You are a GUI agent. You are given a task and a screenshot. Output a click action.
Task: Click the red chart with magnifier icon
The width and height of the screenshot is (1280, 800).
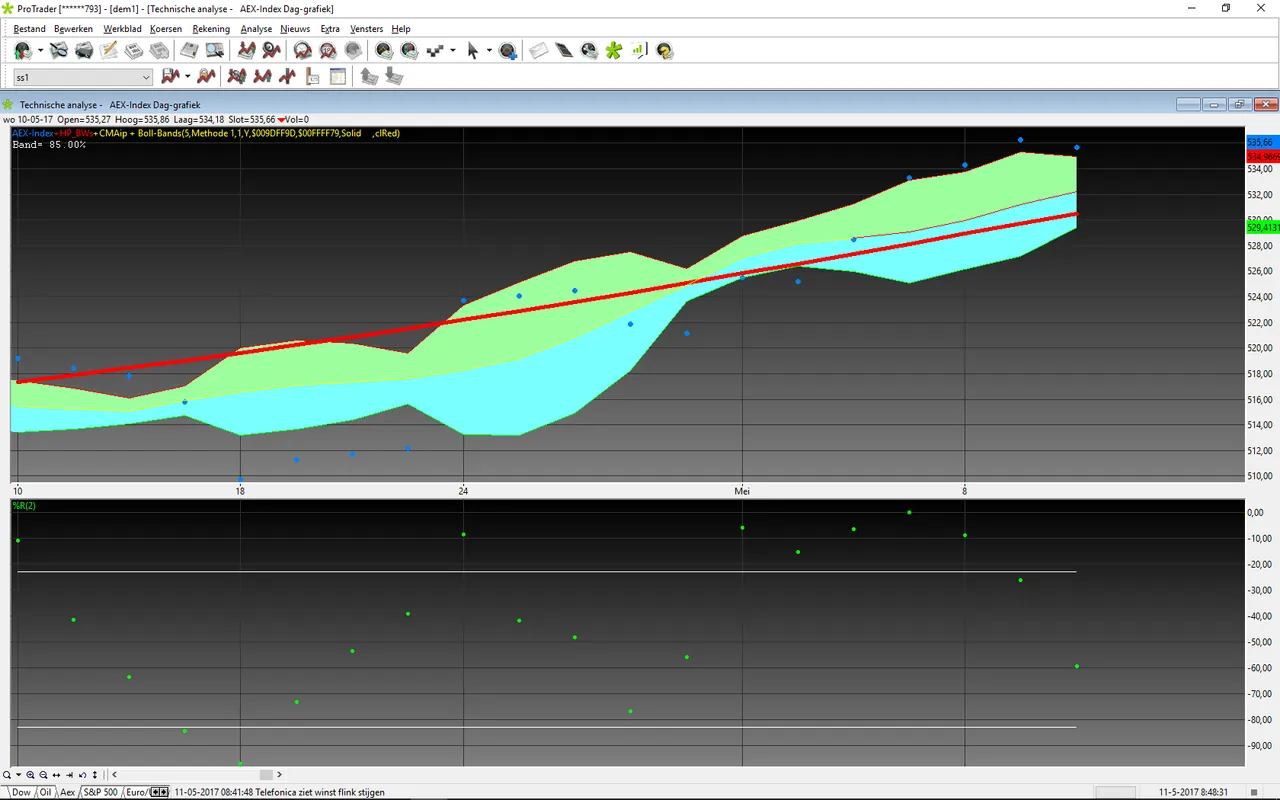(x=270, y=50)
